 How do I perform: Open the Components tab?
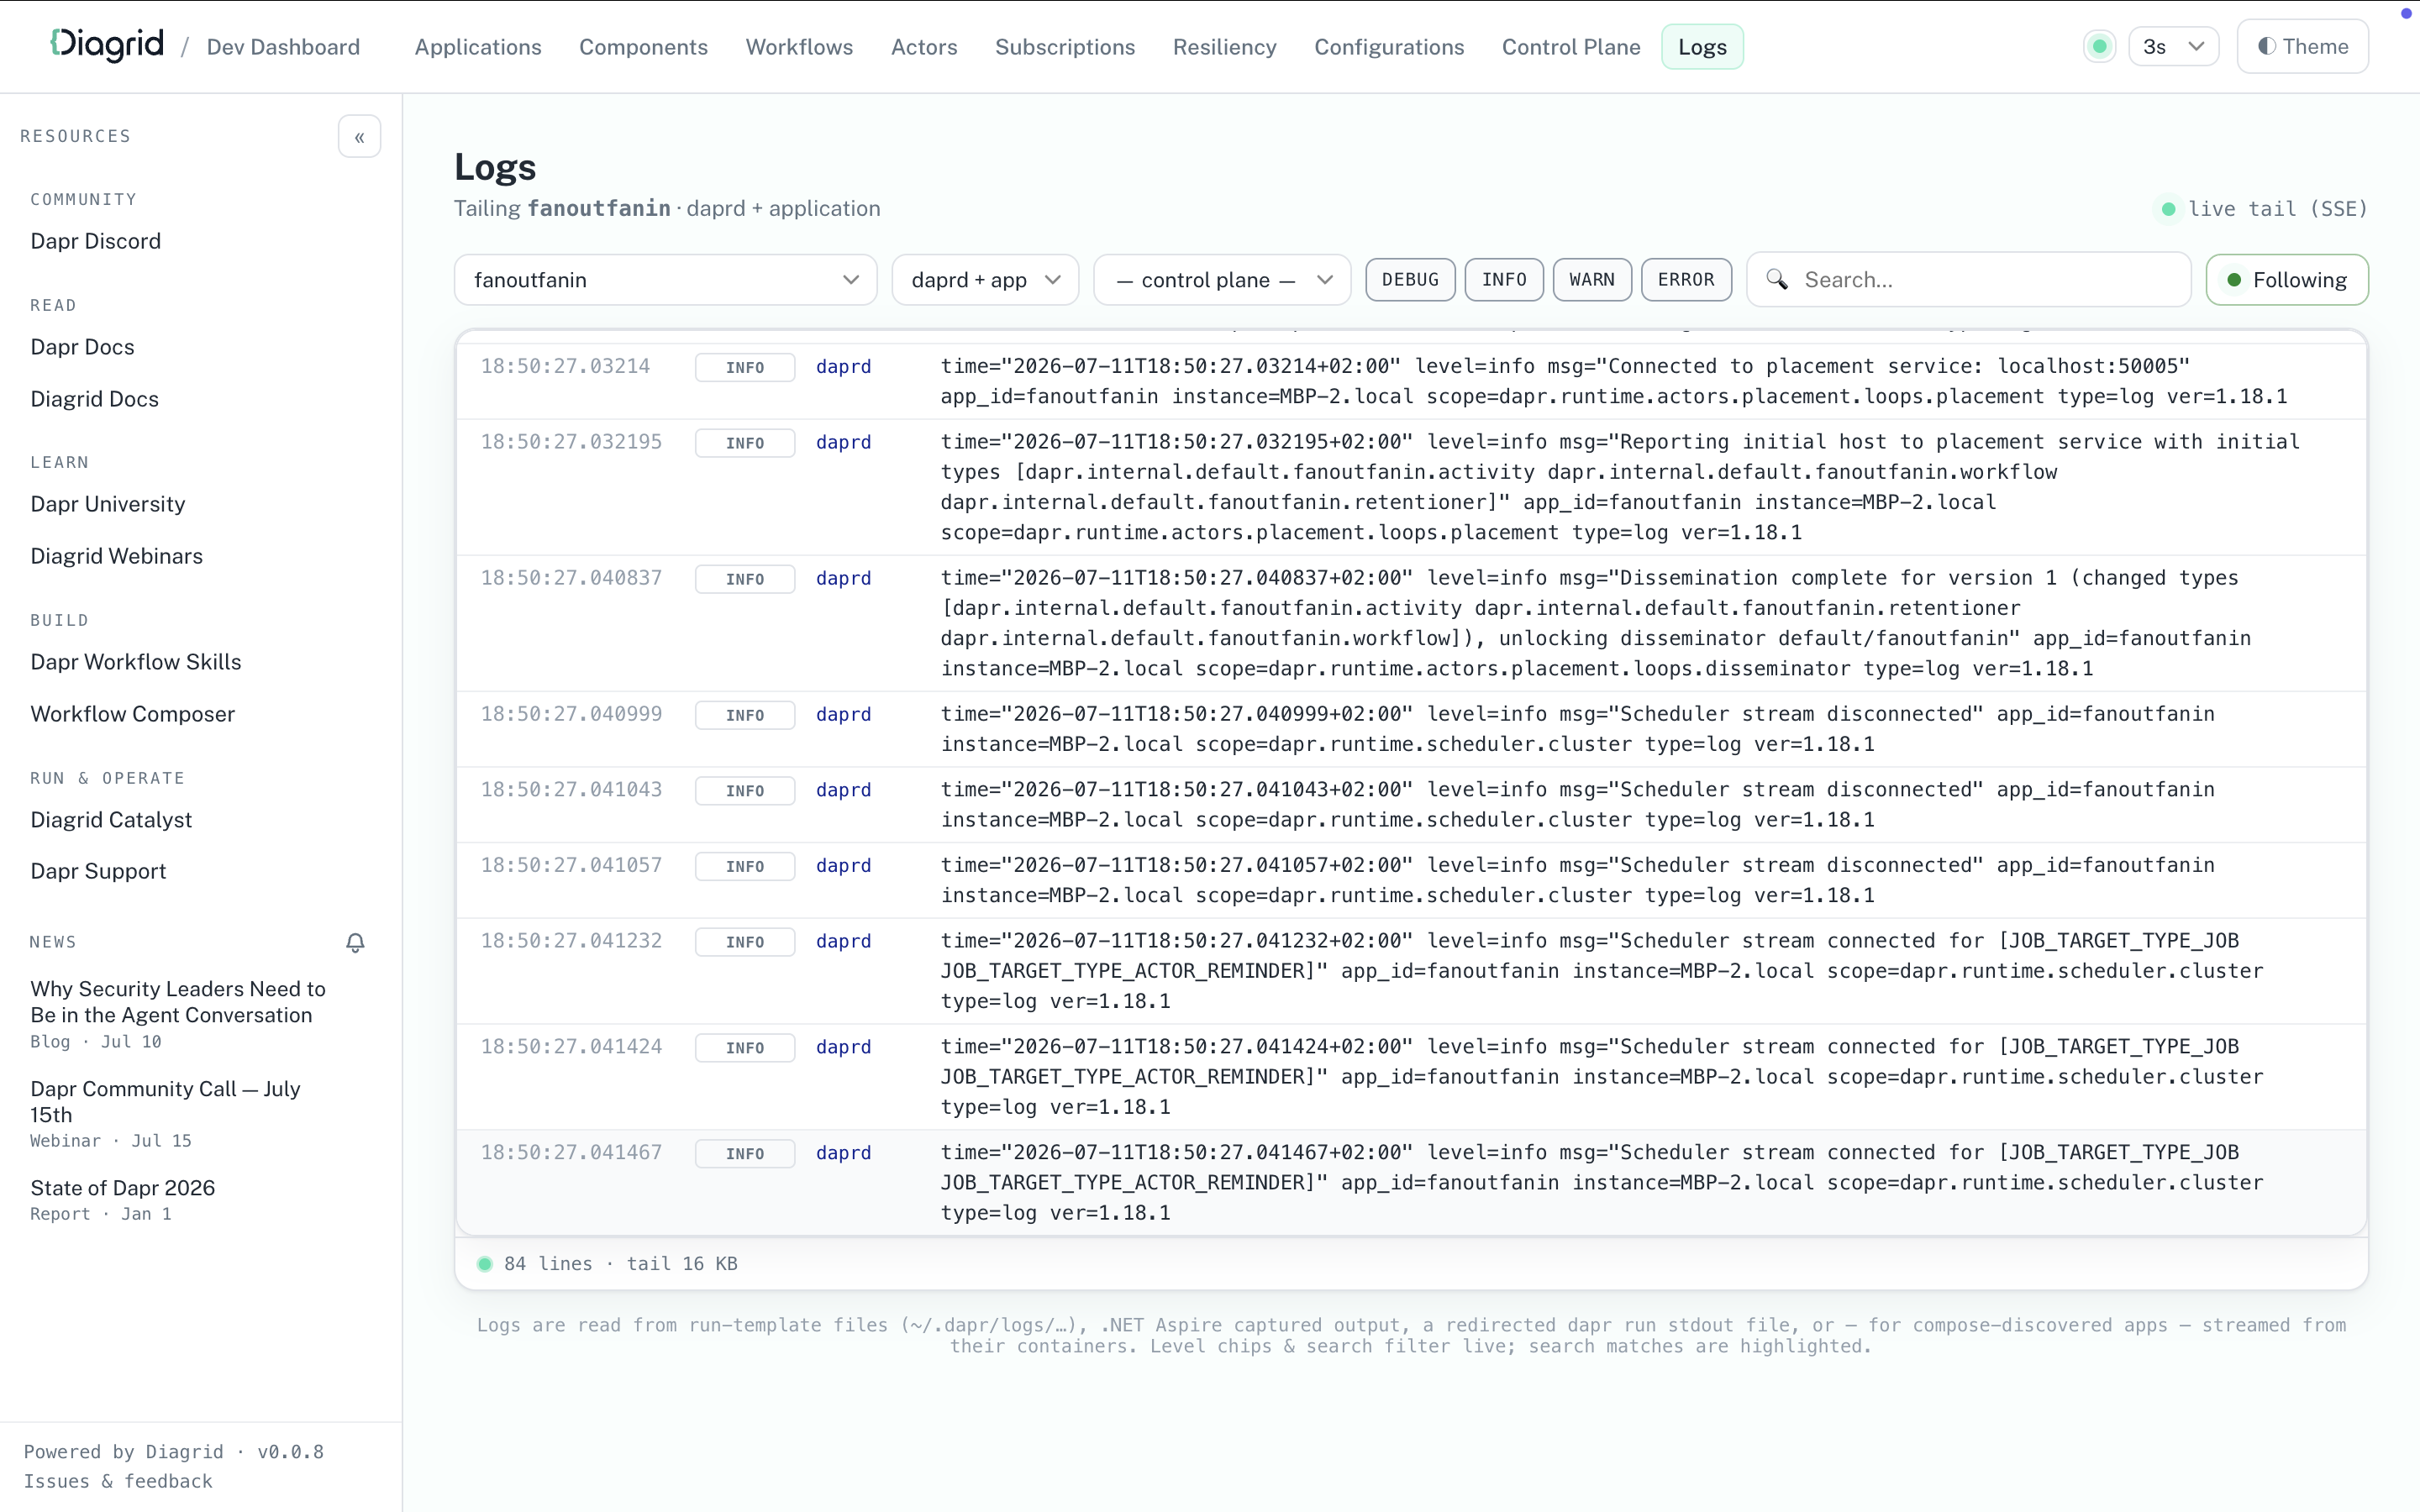643,47
